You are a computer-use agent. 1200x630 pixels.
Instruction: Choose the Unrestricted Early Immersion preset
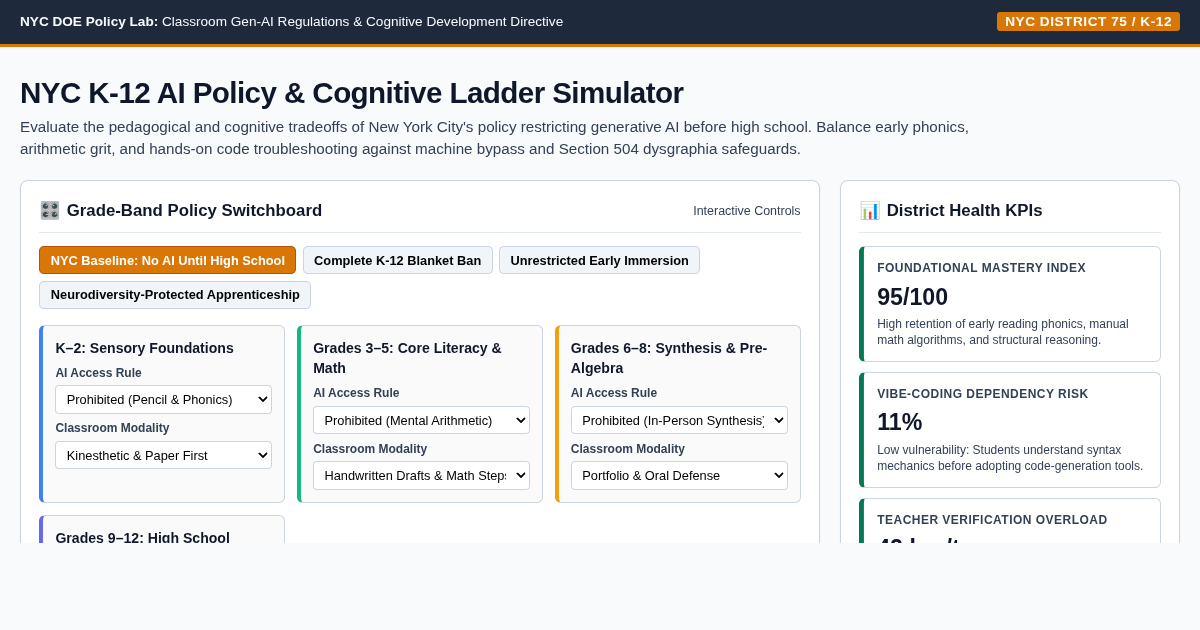(x=599, y=260)
